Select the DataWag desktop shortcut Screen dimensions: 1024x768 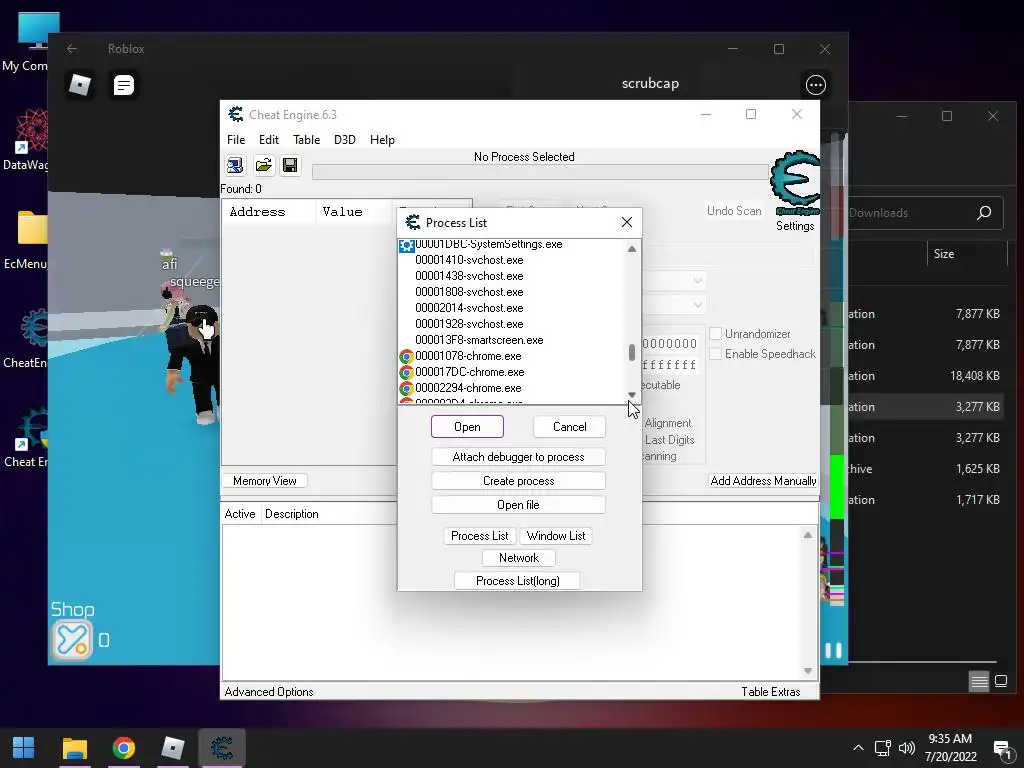pos(25,140)
